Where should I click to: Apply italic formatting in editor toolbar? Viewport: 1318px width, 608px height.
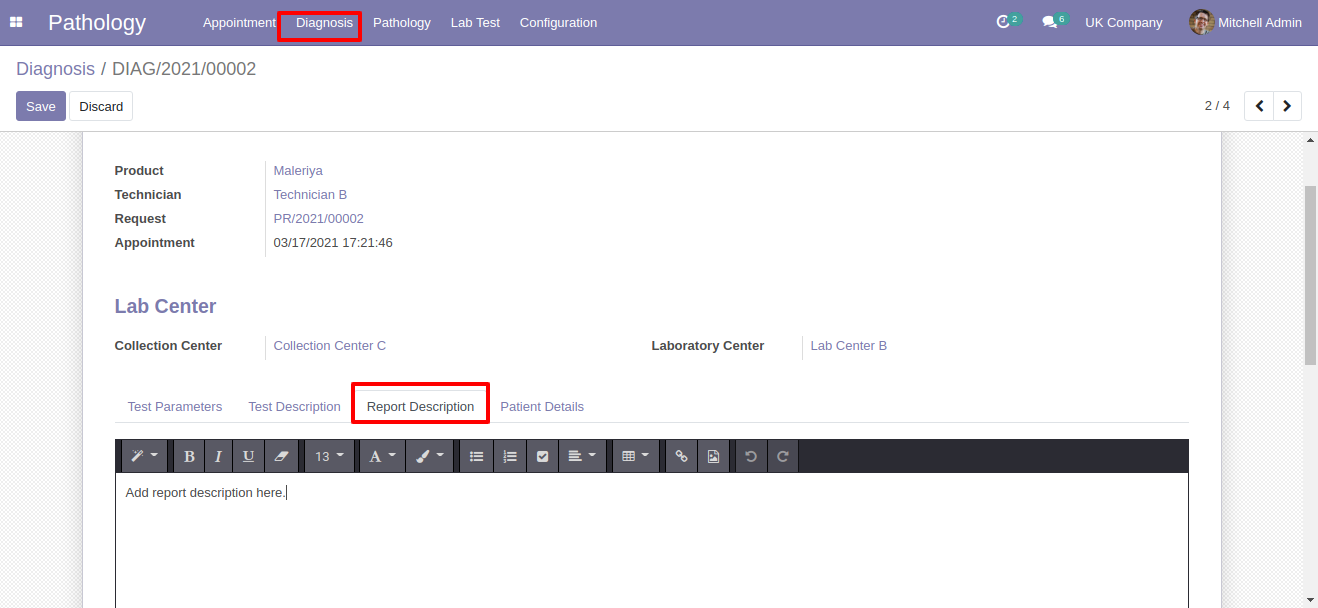click(x=218, y=456)
